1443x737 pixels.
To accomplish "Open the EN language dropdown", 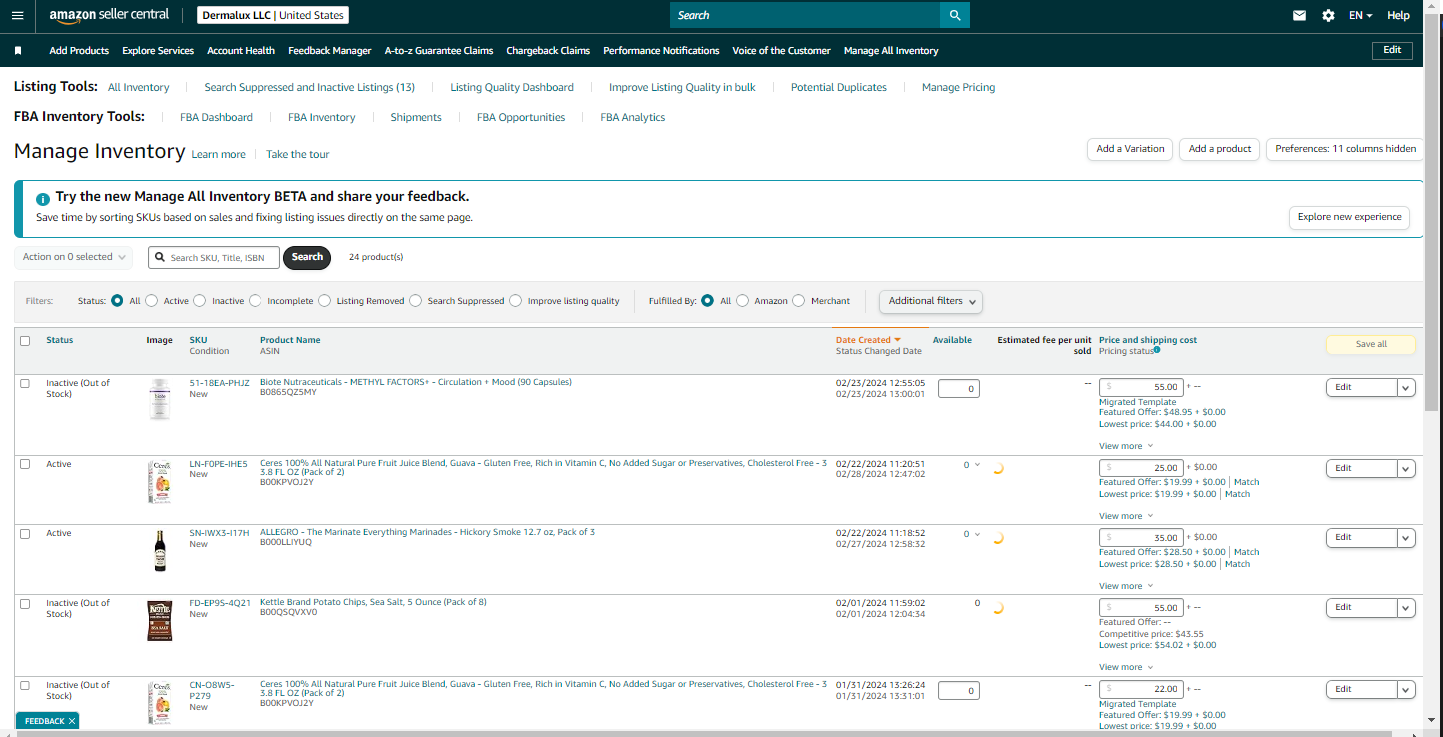I will (x=1360, y=15).
